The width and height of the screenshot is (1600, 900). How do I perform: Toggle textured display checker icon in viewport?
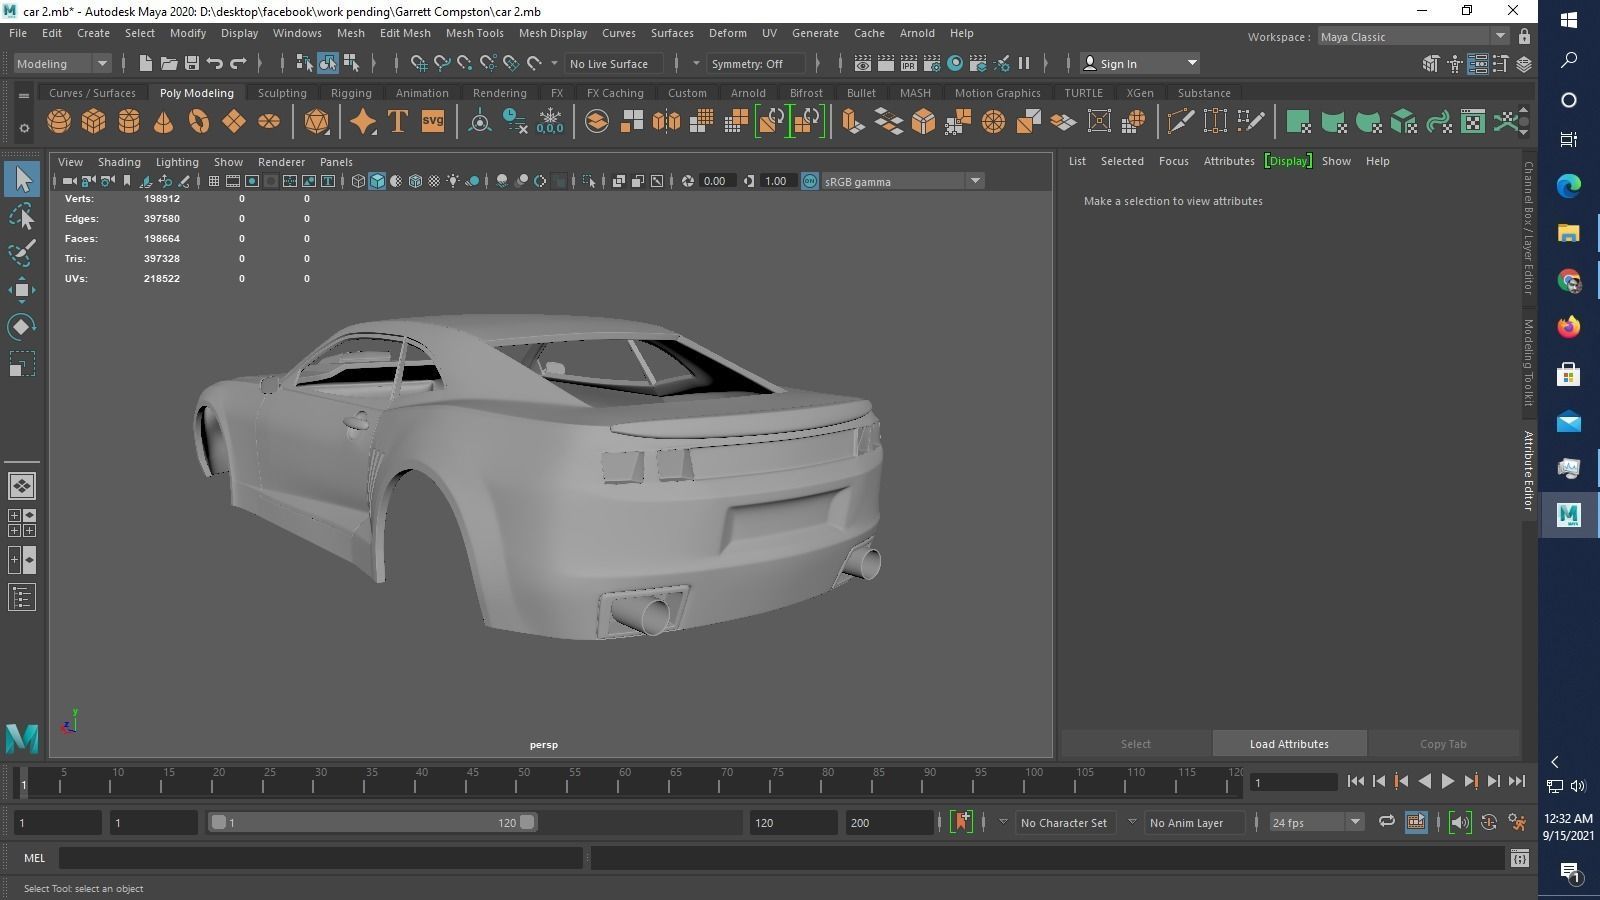434,181
